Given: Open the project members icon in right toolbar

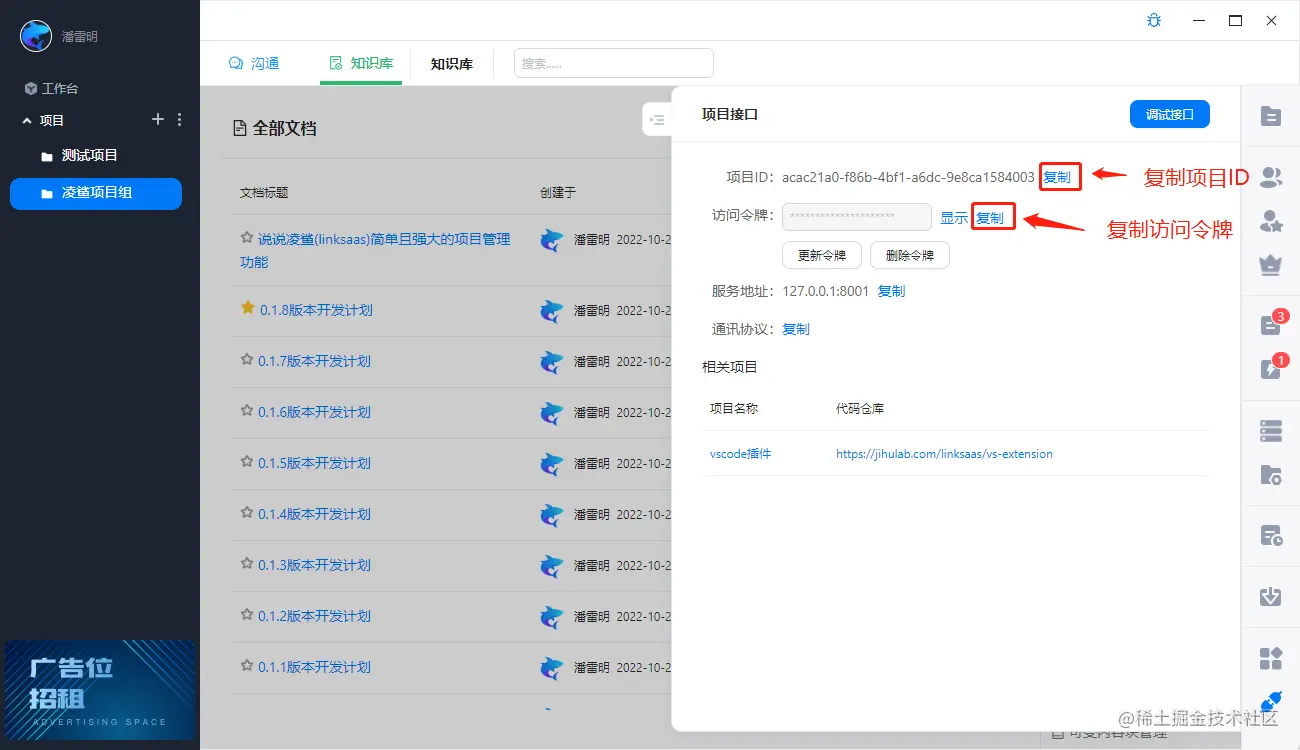Looking at the screenshot, I should pos(1271,178).
